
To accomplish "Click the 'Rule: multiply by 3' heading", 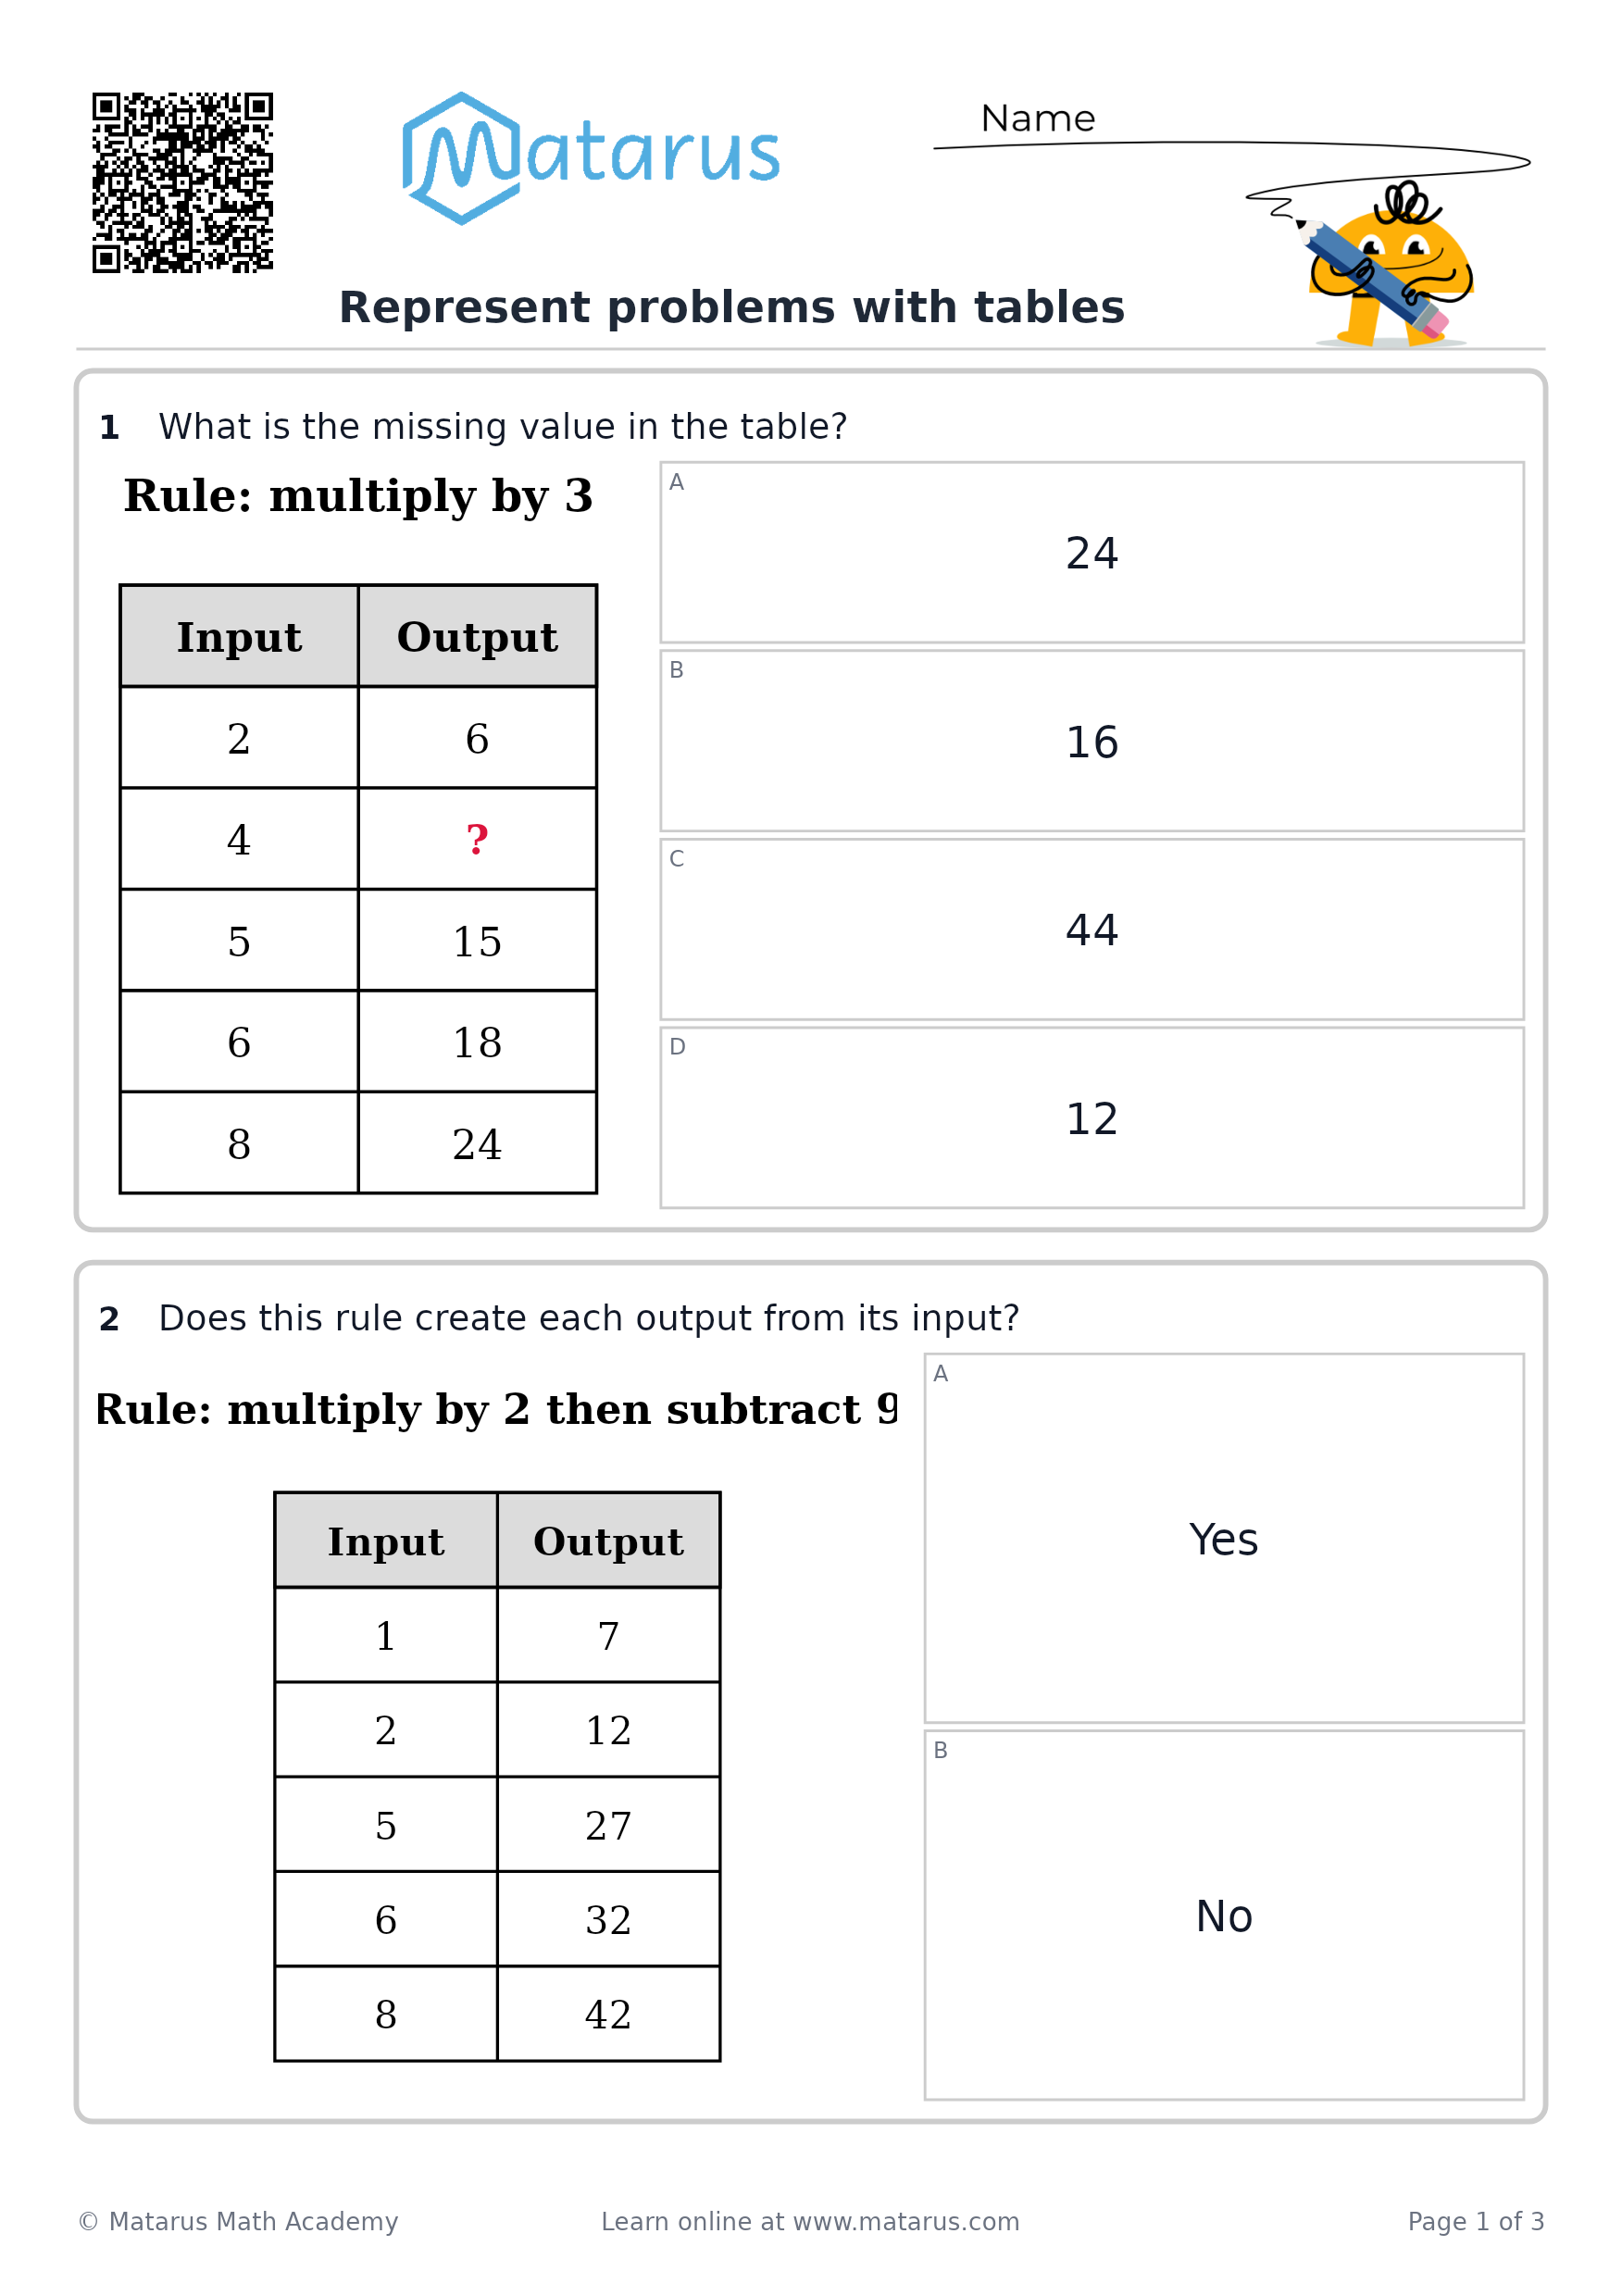I will (x=358, y=496).
